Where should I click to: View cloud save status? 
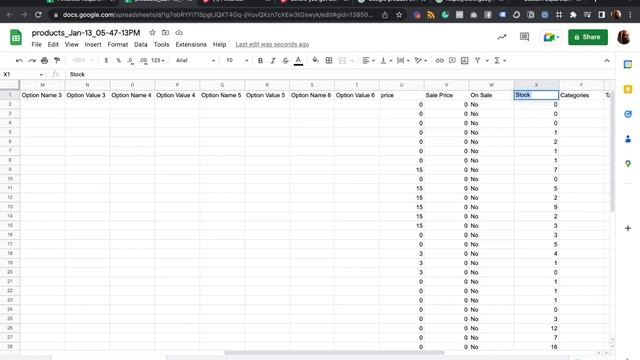pyautogui.click(x=179, y=33)
